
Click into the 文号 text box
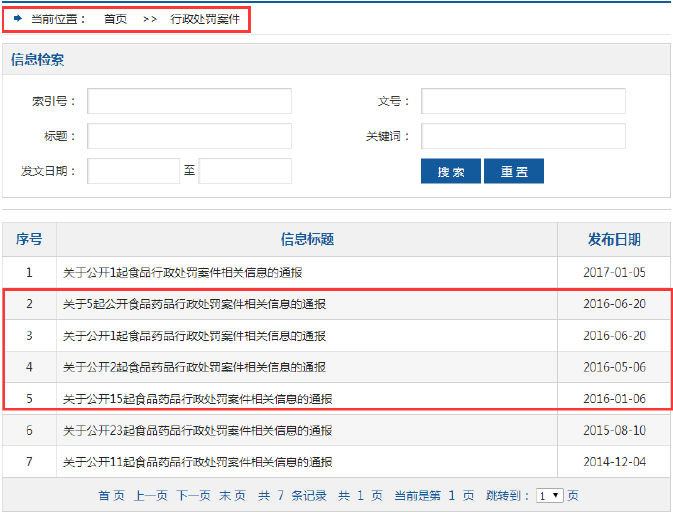coord(523,101)
